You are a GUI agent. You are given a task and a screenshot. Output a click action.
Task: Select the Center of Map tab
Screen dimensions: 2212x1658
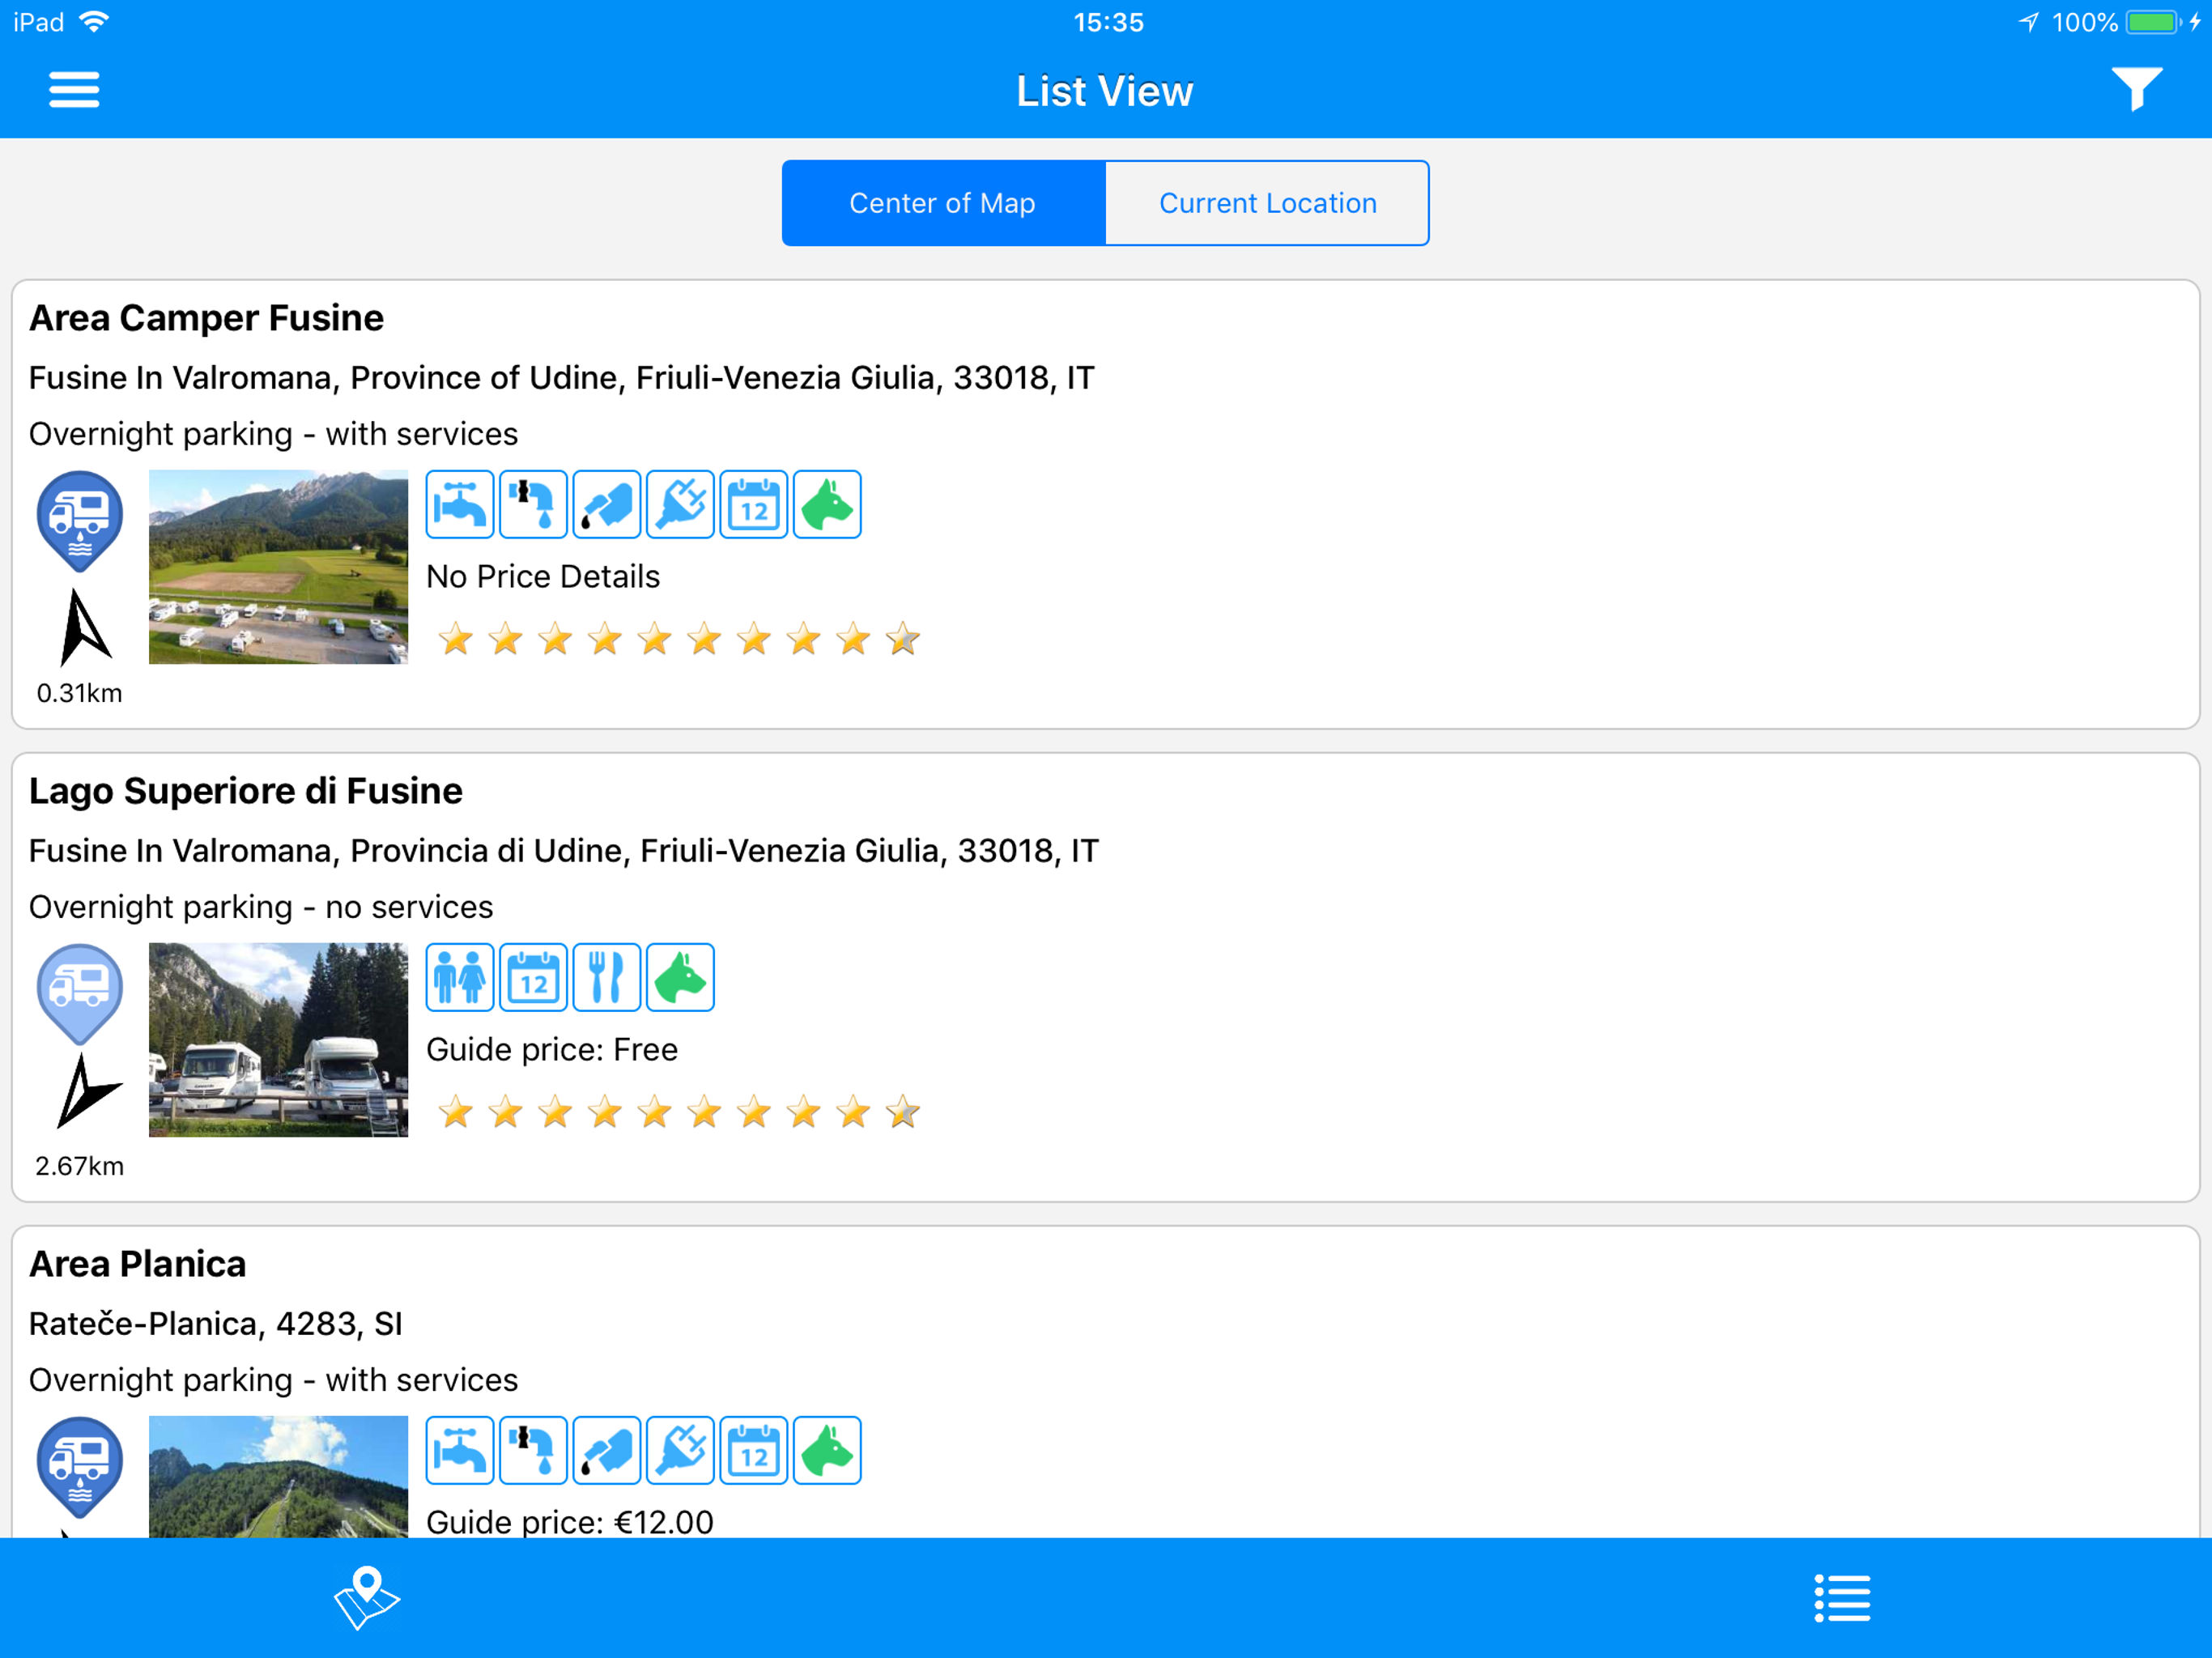click(943, 203)
